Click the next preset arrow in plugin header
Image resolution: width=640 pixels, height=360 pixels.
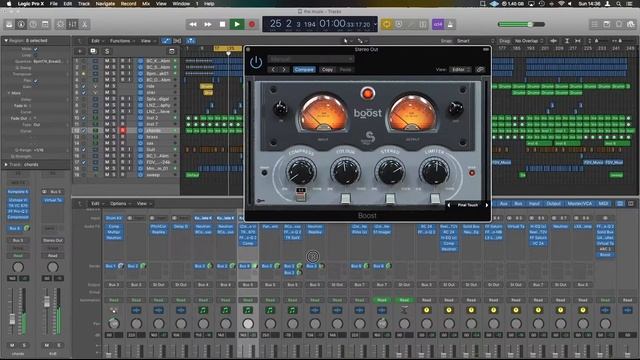coord(284,70)
